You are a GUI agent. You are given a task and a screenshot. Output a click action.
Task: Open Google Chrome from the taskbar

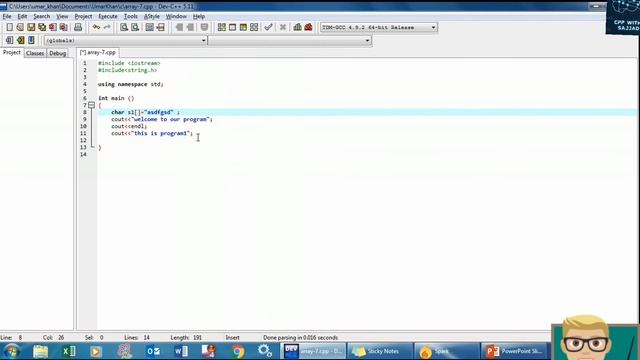click(238, 351)
